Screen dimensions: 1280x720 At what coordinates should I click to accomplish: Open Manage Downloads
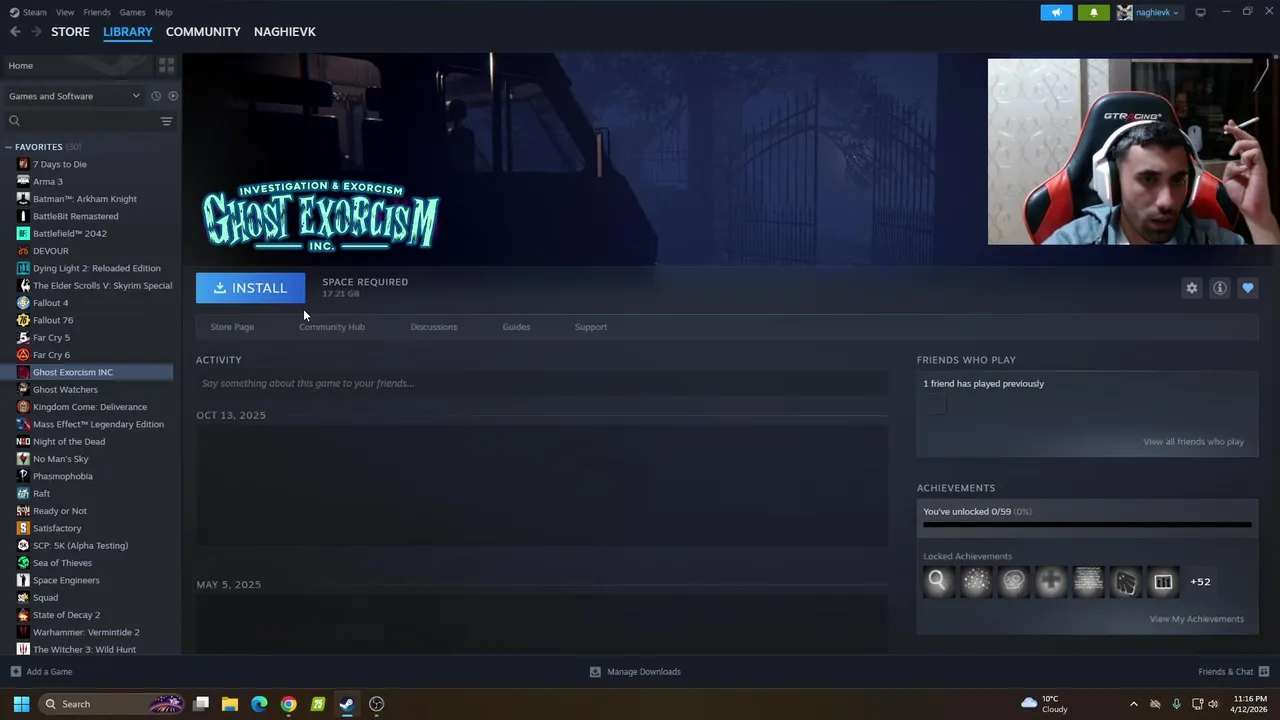[x=635, y=672]
